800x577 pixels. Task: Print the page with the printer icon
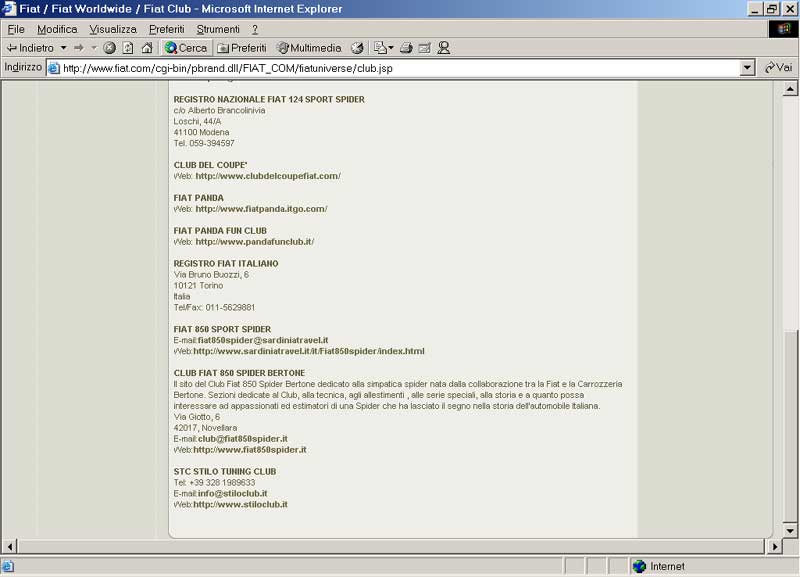406,48
